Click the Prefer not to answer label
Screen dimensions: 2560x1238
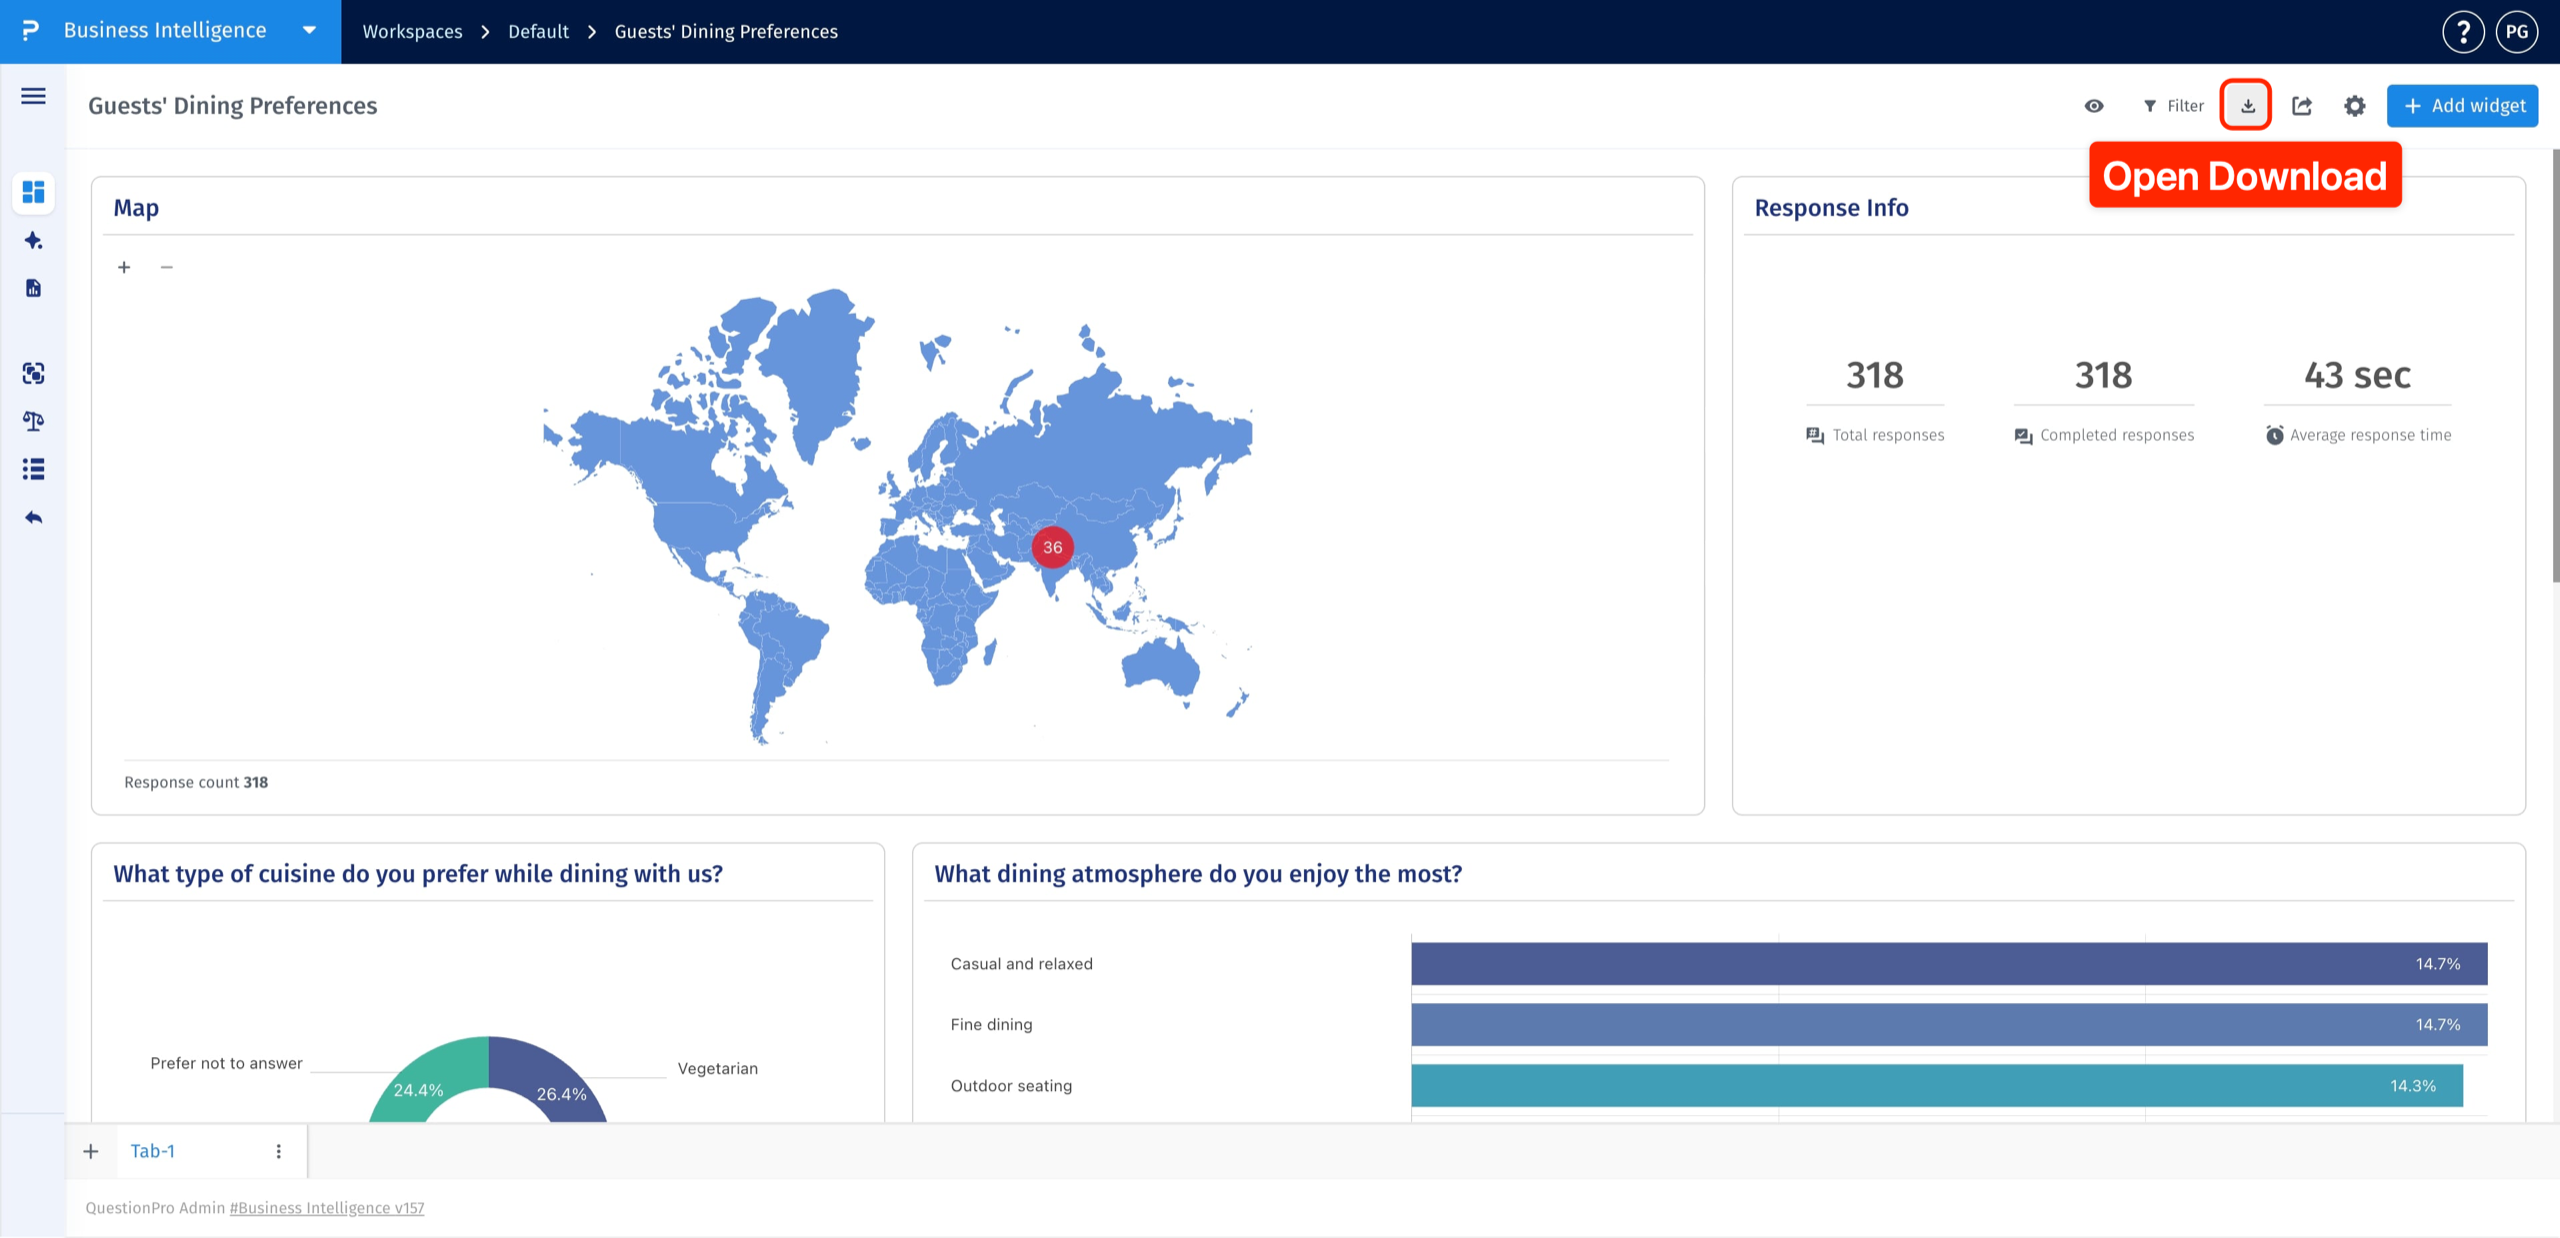point(226,1063)
